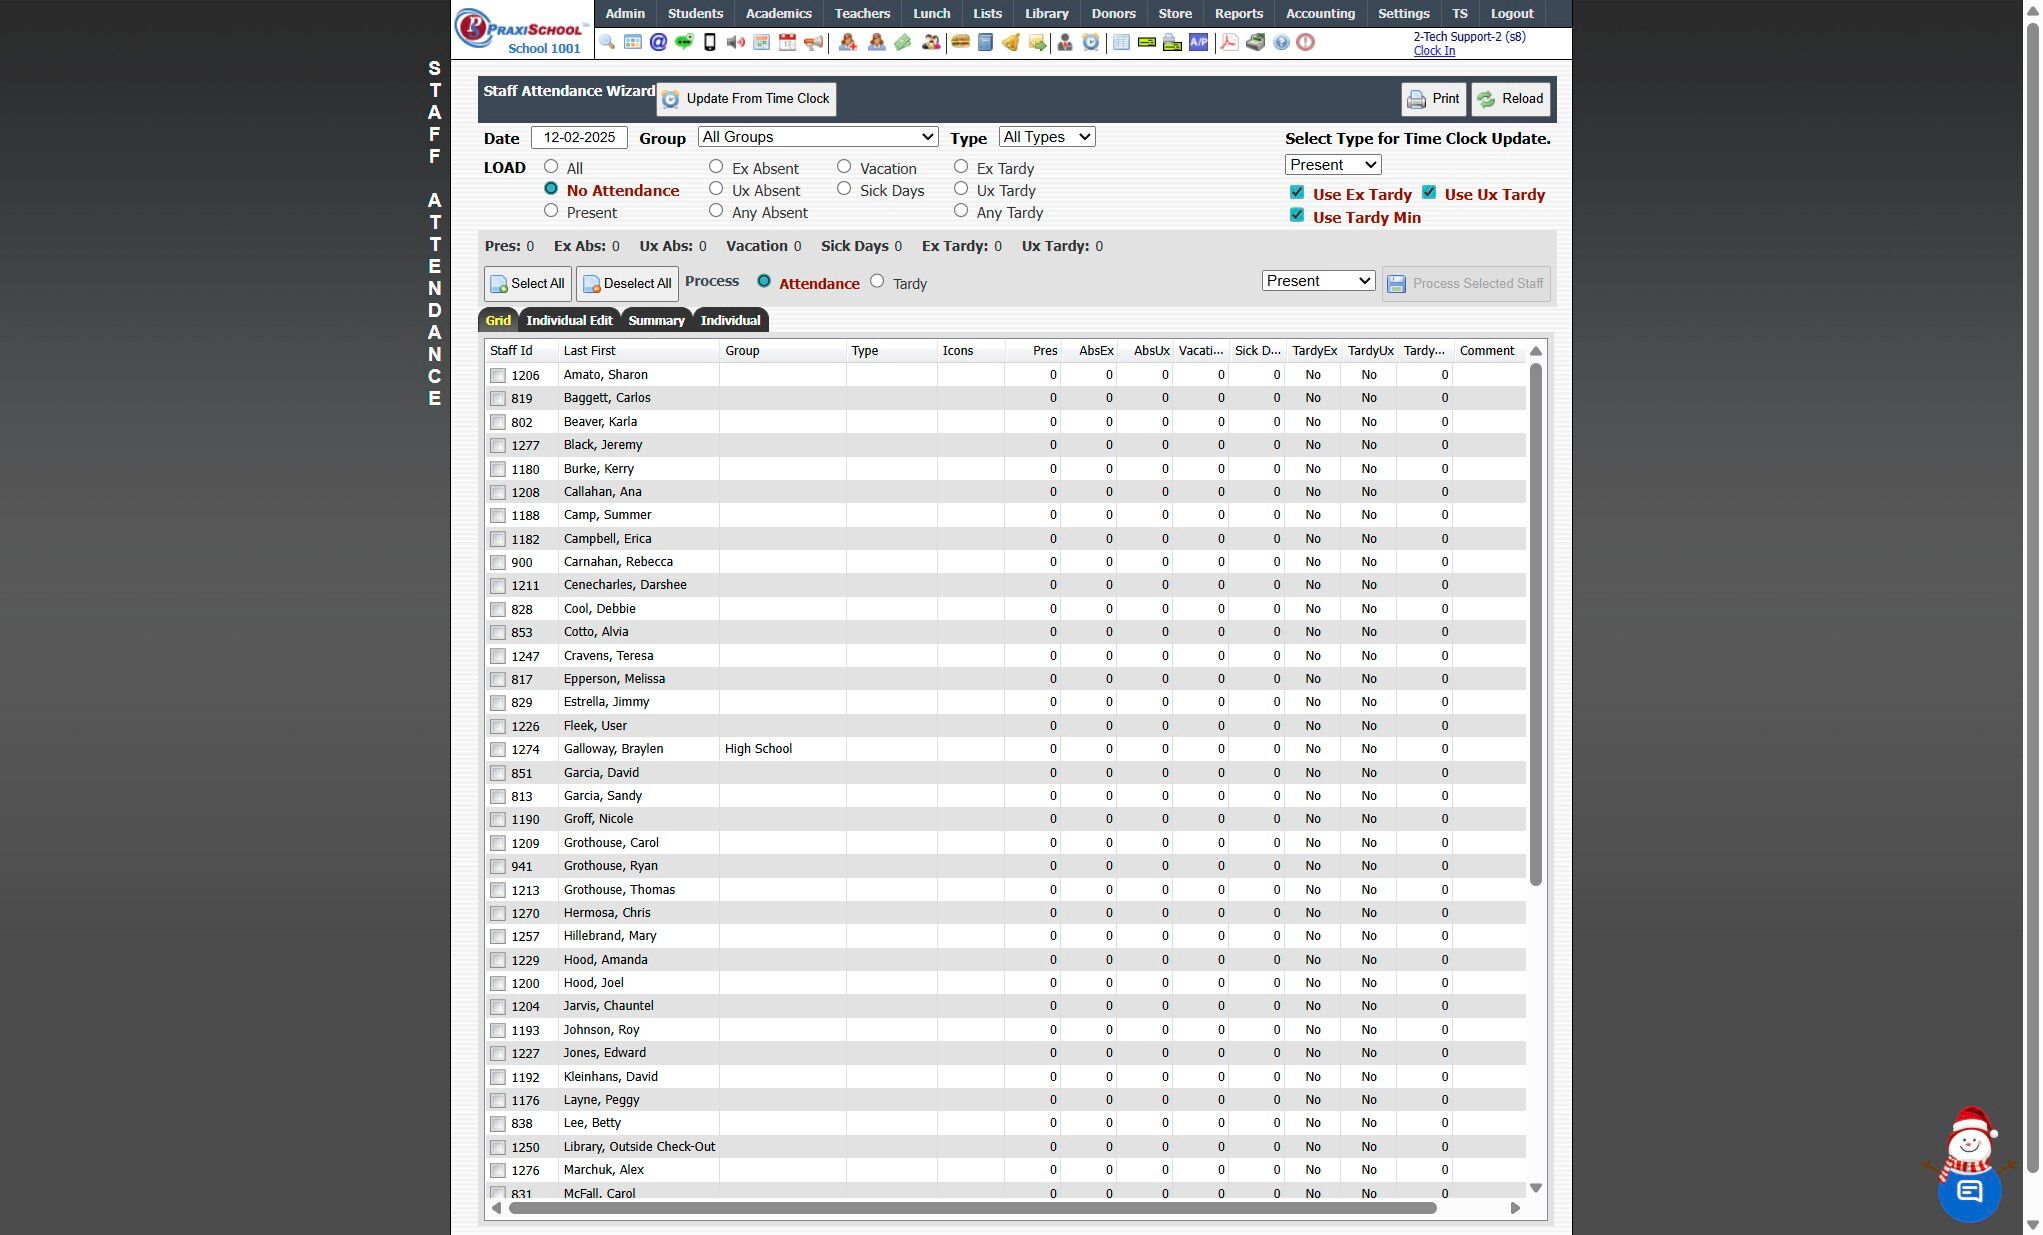Open the alarm clock toolbar icon
This screenshot has height=1235, width=2043.
click(x=1091, y=42)
